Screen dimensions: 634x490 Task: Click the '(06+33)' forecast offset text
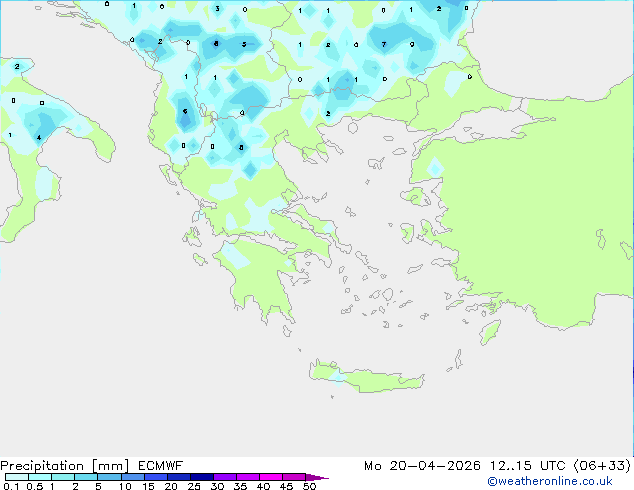pos(602,466)
